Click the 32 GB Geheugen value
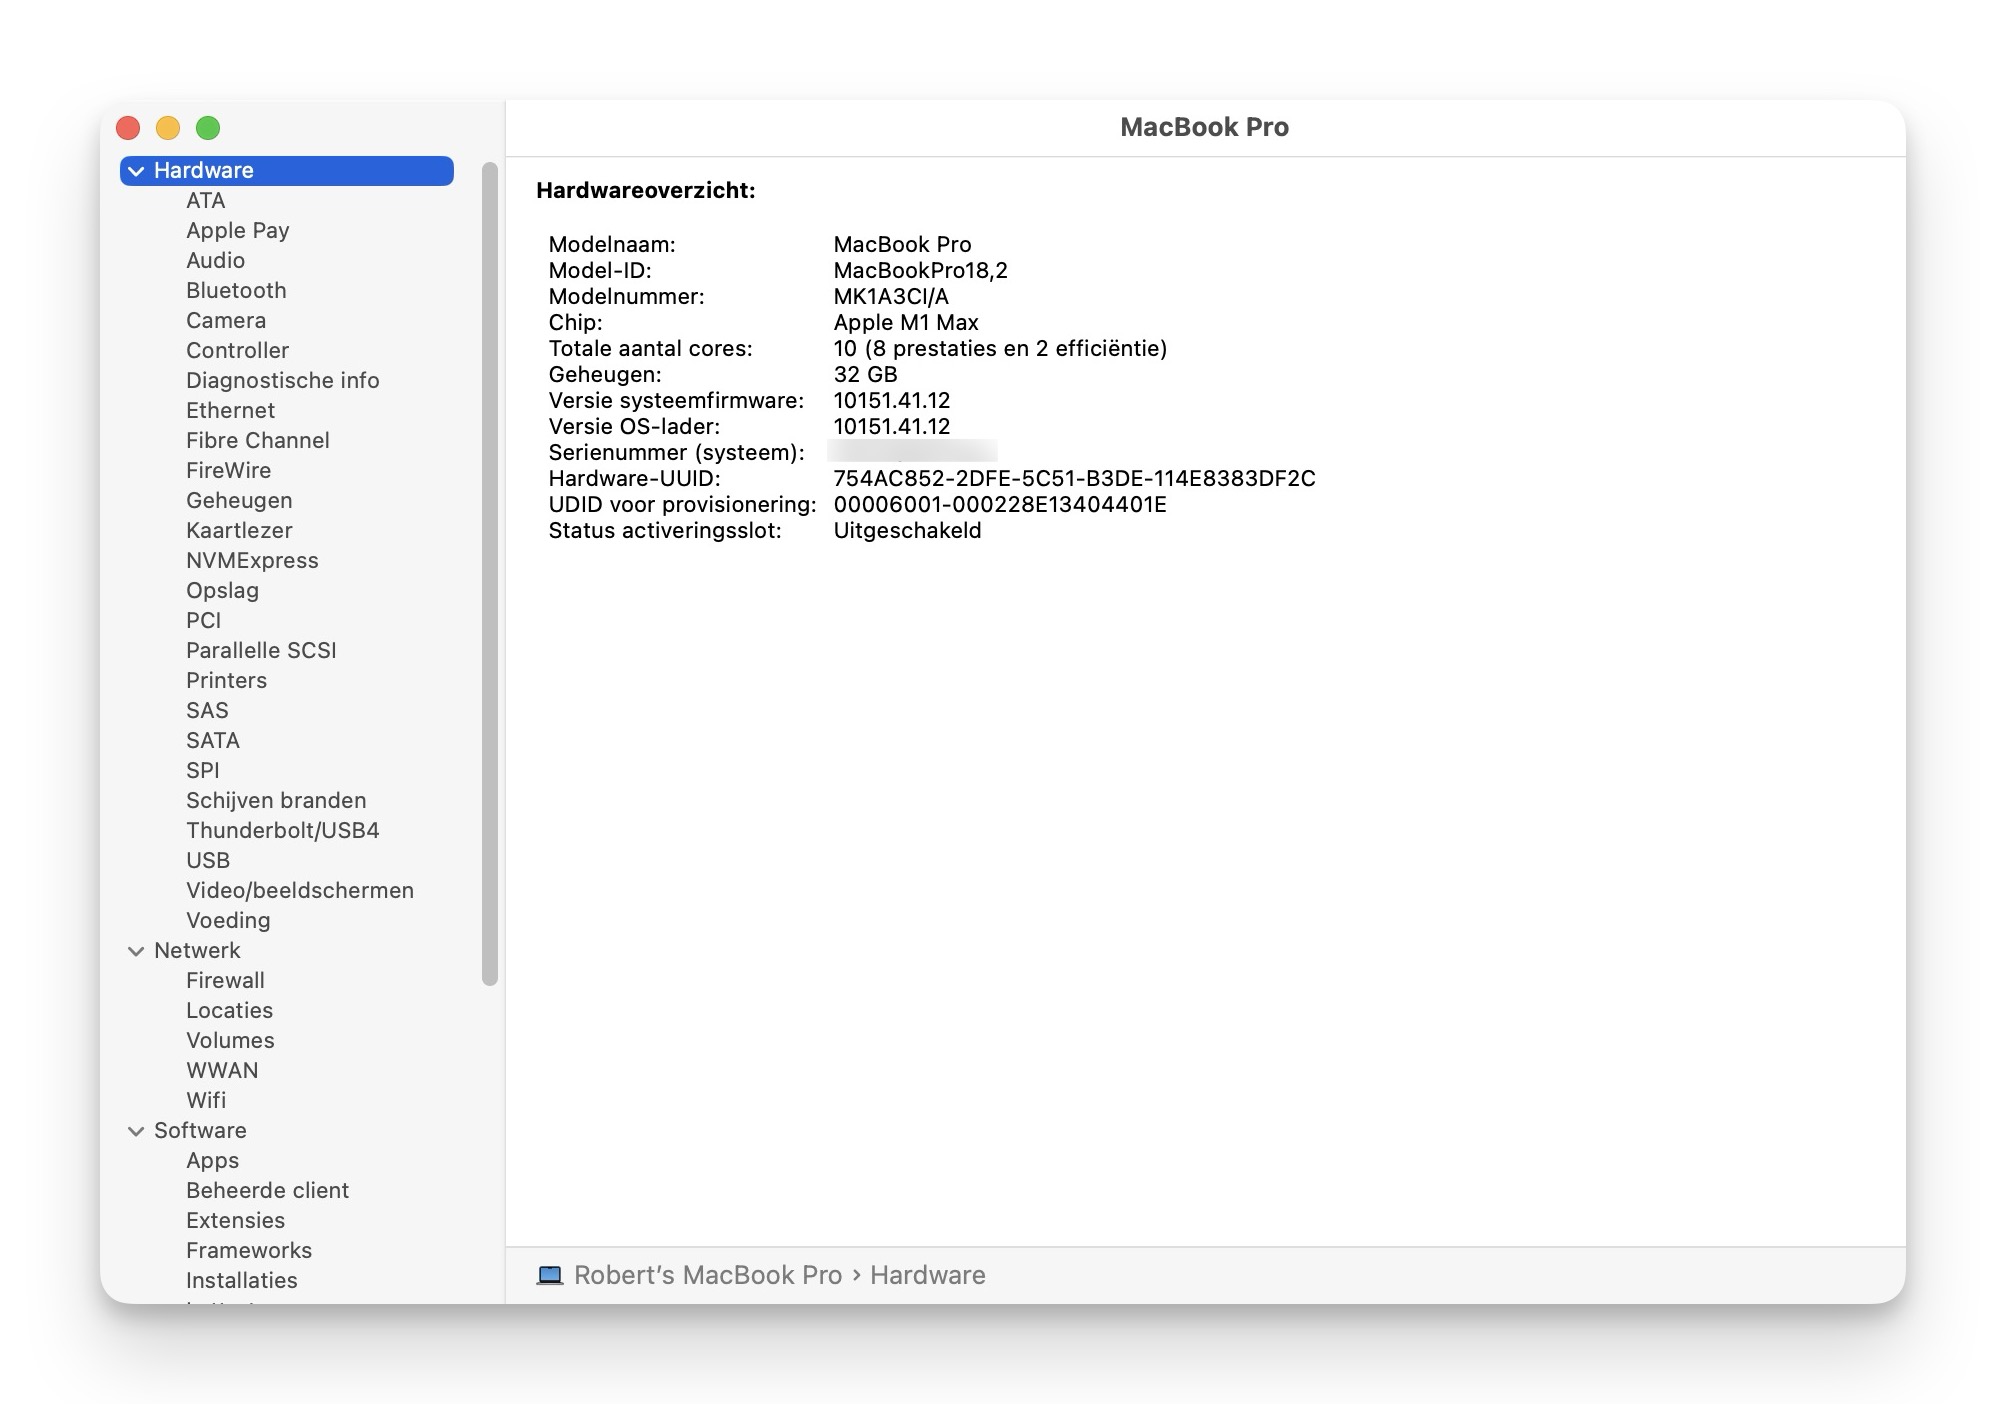The height and width of the screenshot is (1404, 2006). (866, 375)
